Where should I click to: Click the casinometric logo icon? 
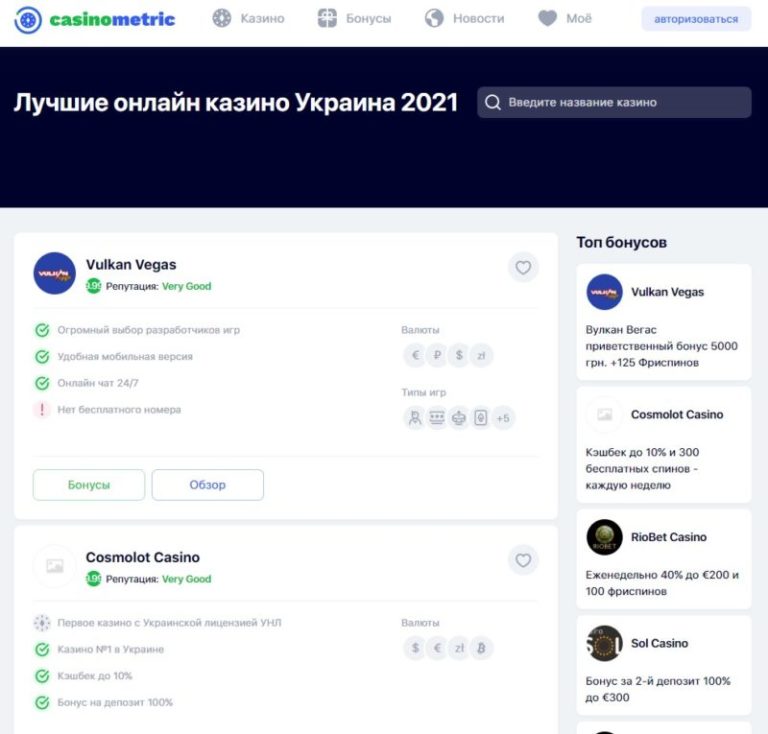28,20
